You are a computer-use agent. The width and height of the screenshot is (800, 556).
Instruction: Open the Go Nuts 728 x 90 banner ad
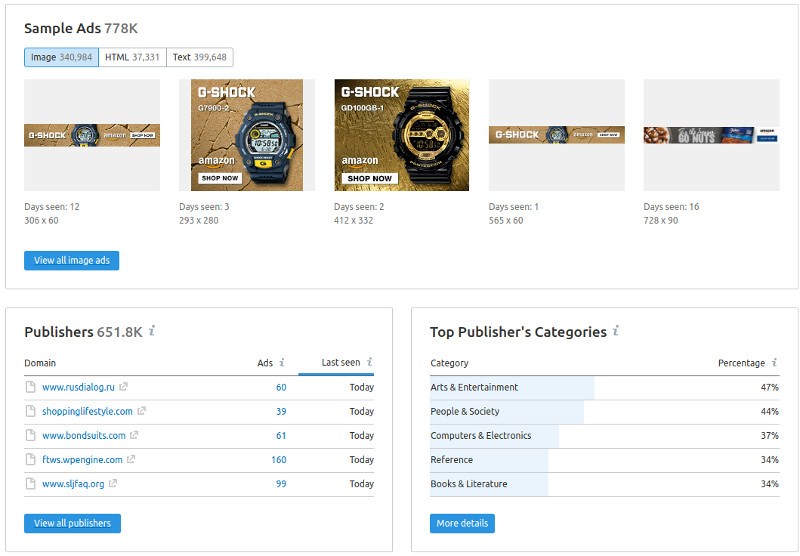point(711,135)
